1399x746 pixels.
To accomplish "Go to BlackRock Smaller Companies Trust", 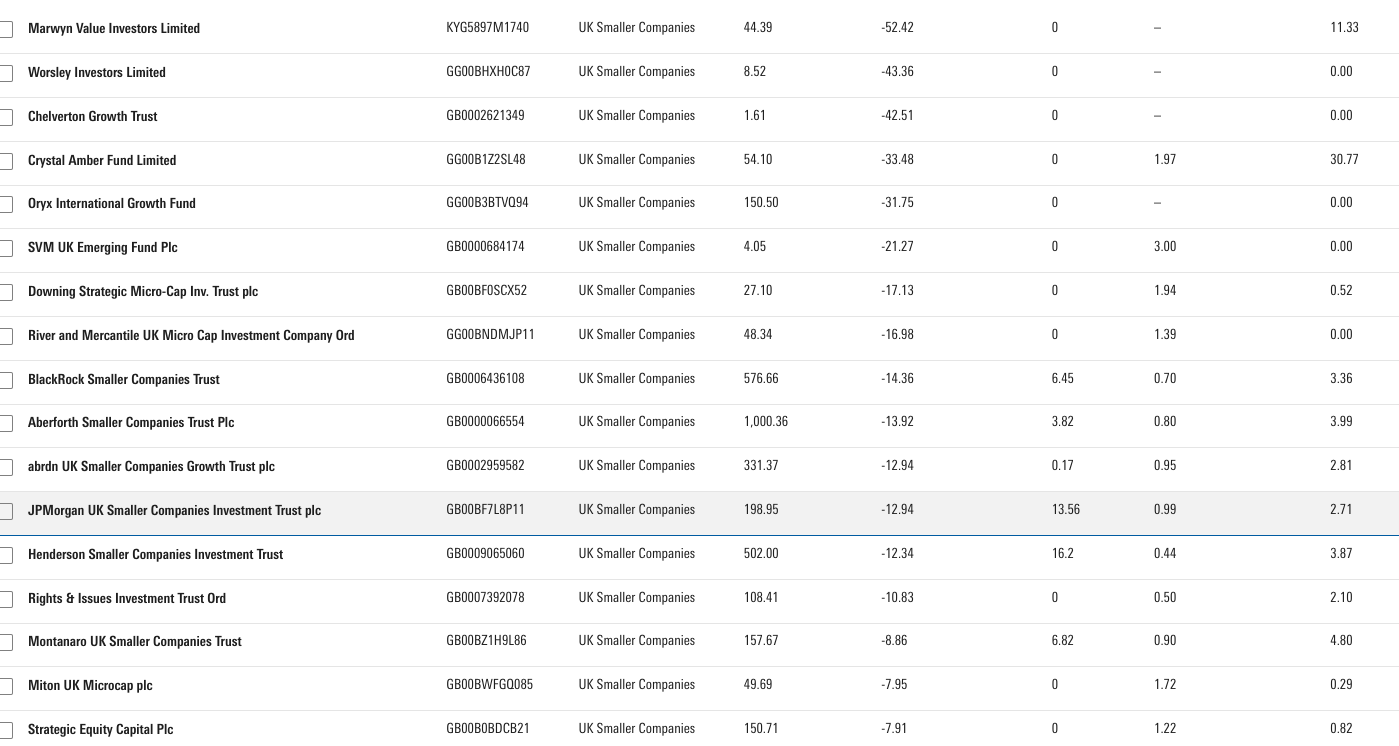I will pyautogui.click(x=124, y=379).
